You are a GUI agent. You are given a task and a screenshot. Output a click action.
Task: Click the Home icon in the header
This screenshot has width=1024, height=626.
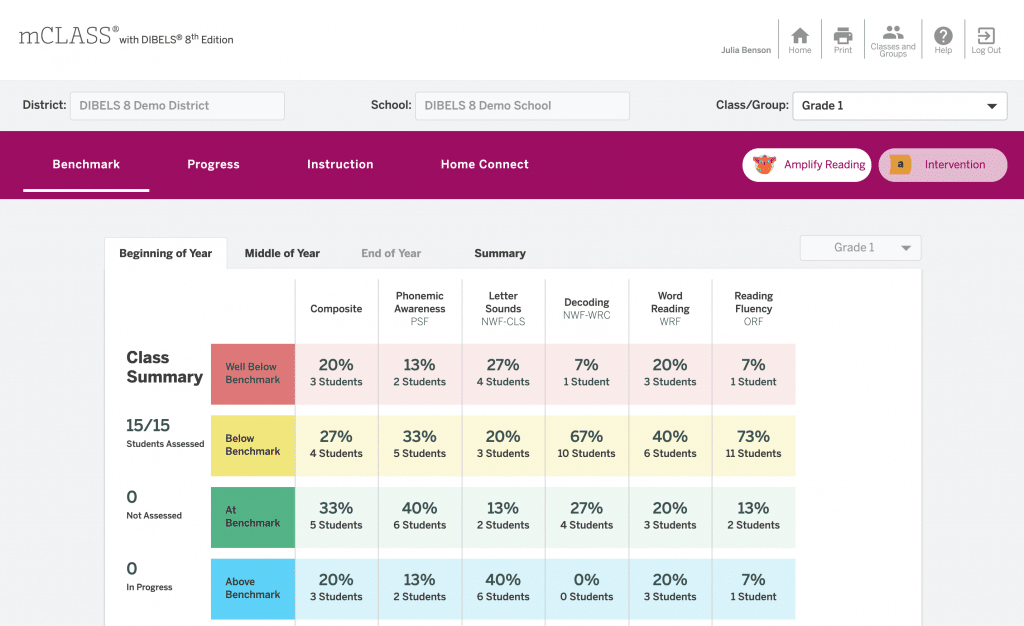(x=799, y=35)
